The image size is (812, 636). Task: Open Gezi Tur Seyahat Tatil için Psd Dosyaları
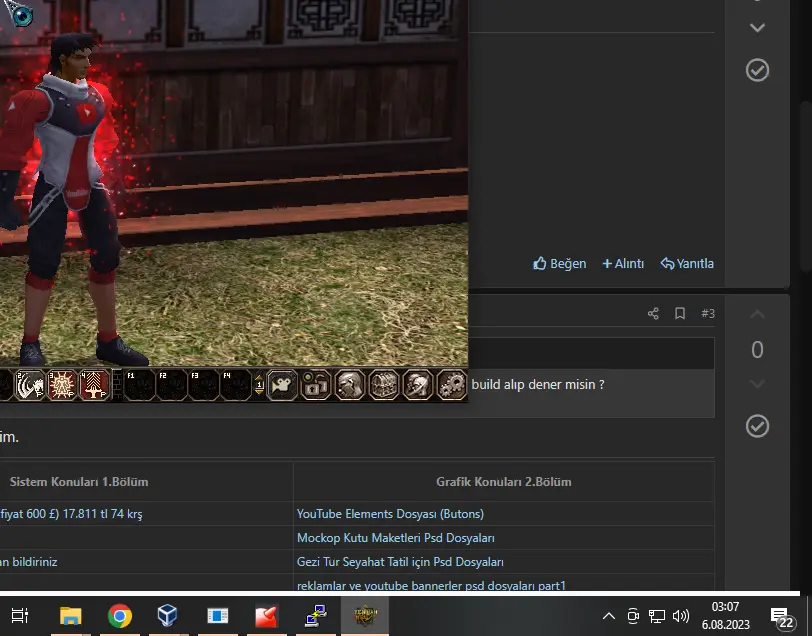(x=400, y=562)
